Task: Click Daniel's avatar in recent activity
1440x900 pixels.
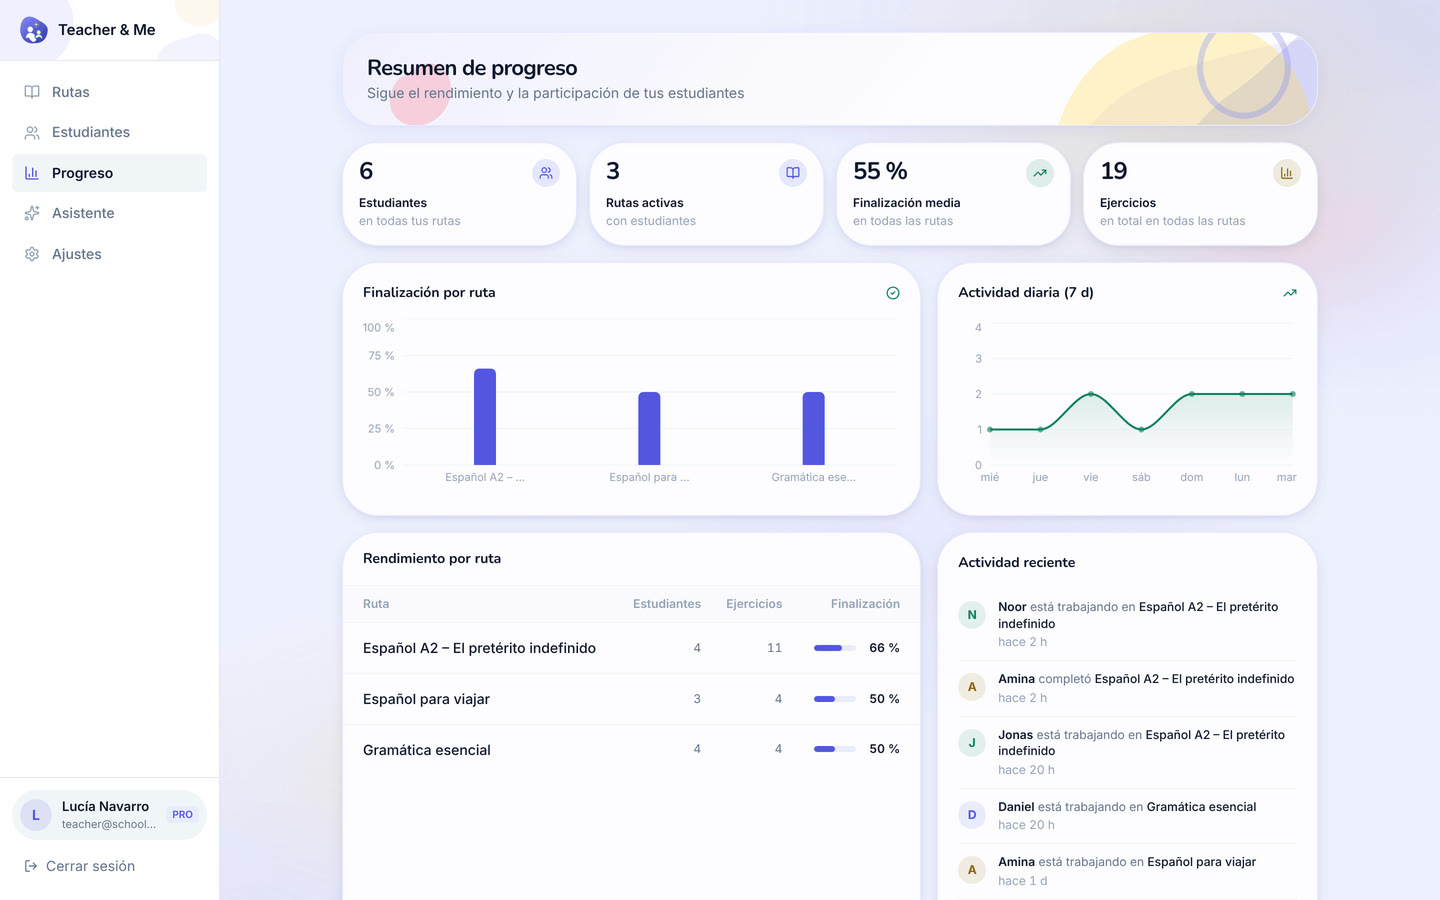Action: click(x=972, y=815)
